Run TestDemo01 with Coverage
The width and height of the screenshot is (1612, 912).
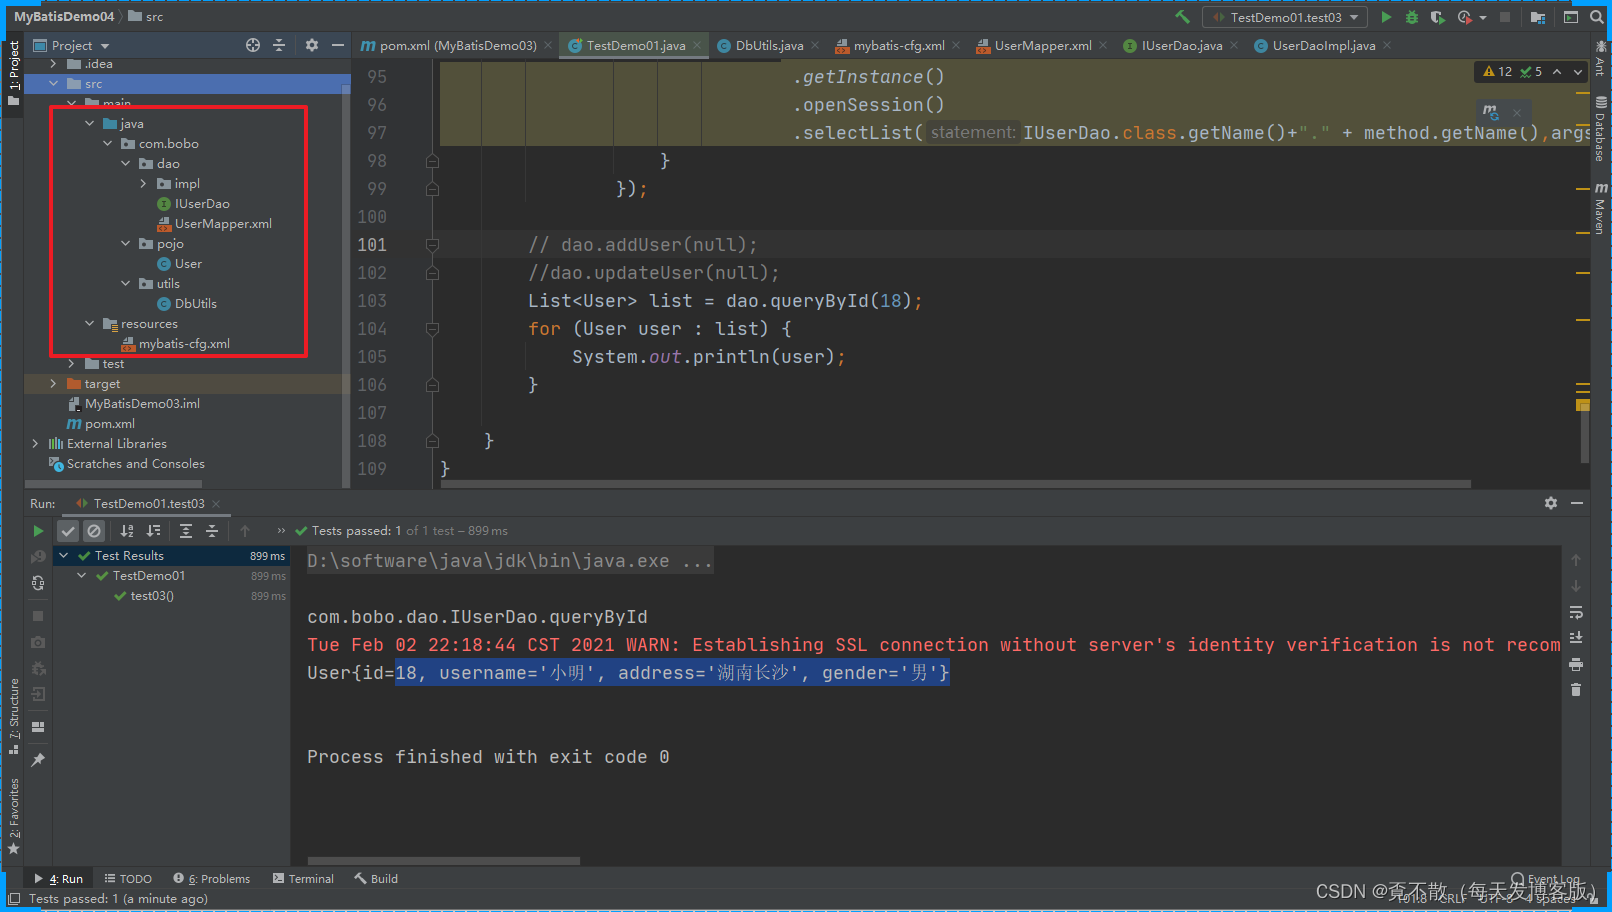1437,17
